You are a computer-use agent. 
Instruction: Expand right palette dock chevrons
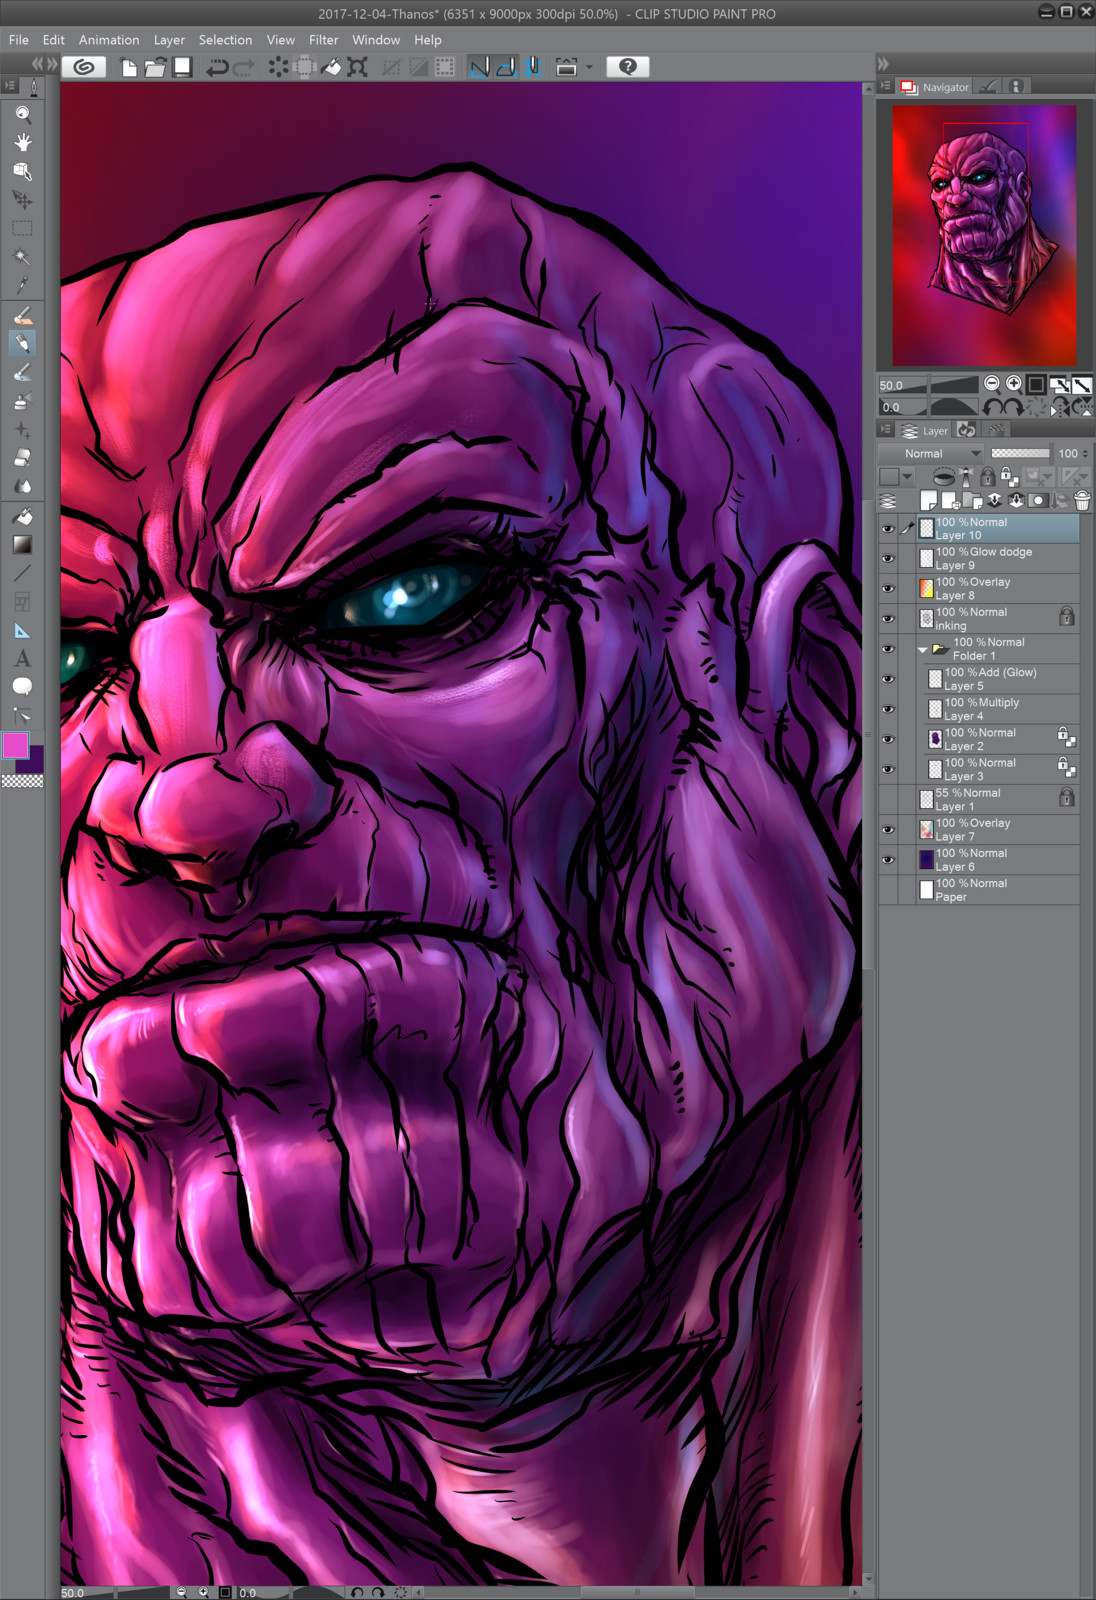tap(883, 63)
